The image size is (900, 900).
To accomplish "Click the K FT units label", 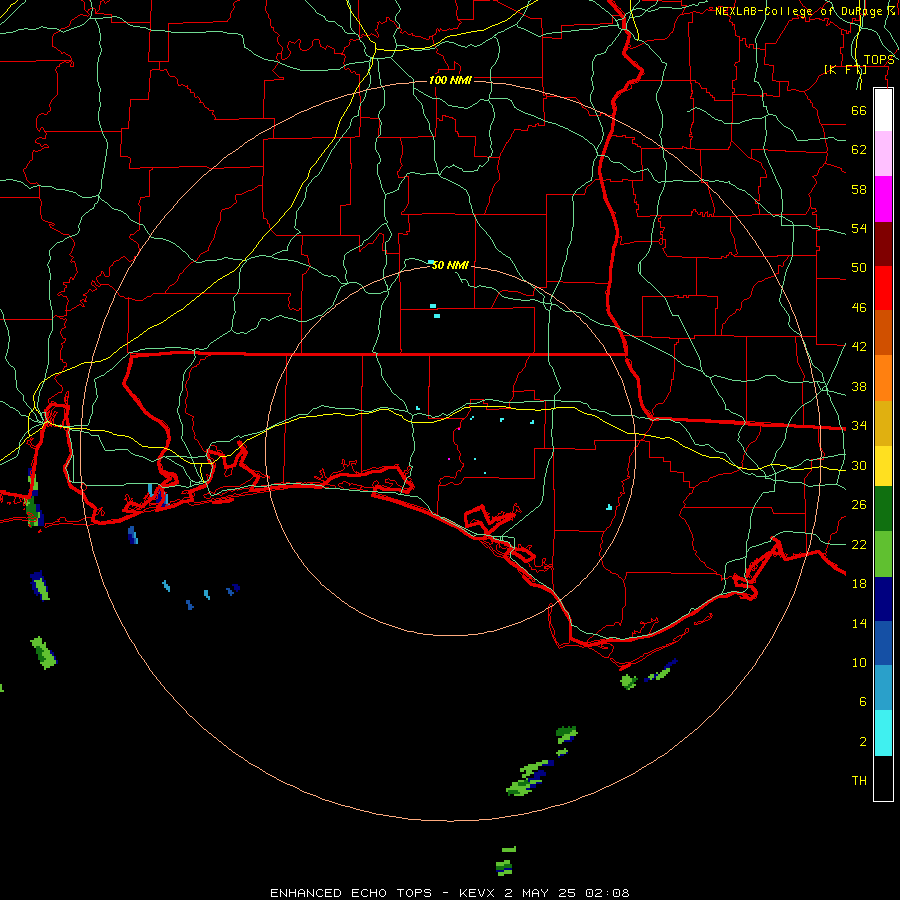I will pyautogui.click(x=845, y=69).
